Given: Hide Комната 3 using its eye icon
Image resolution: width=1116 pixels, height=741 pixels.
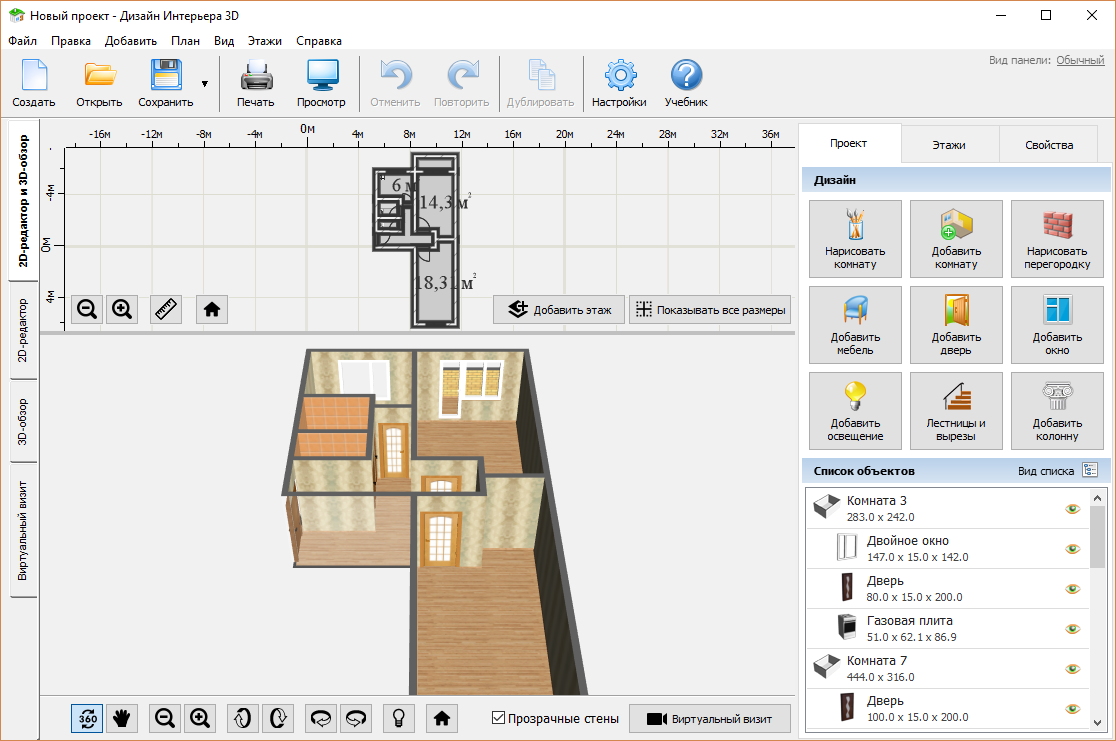Looking at the screenshot, I should click(1072, 508).
